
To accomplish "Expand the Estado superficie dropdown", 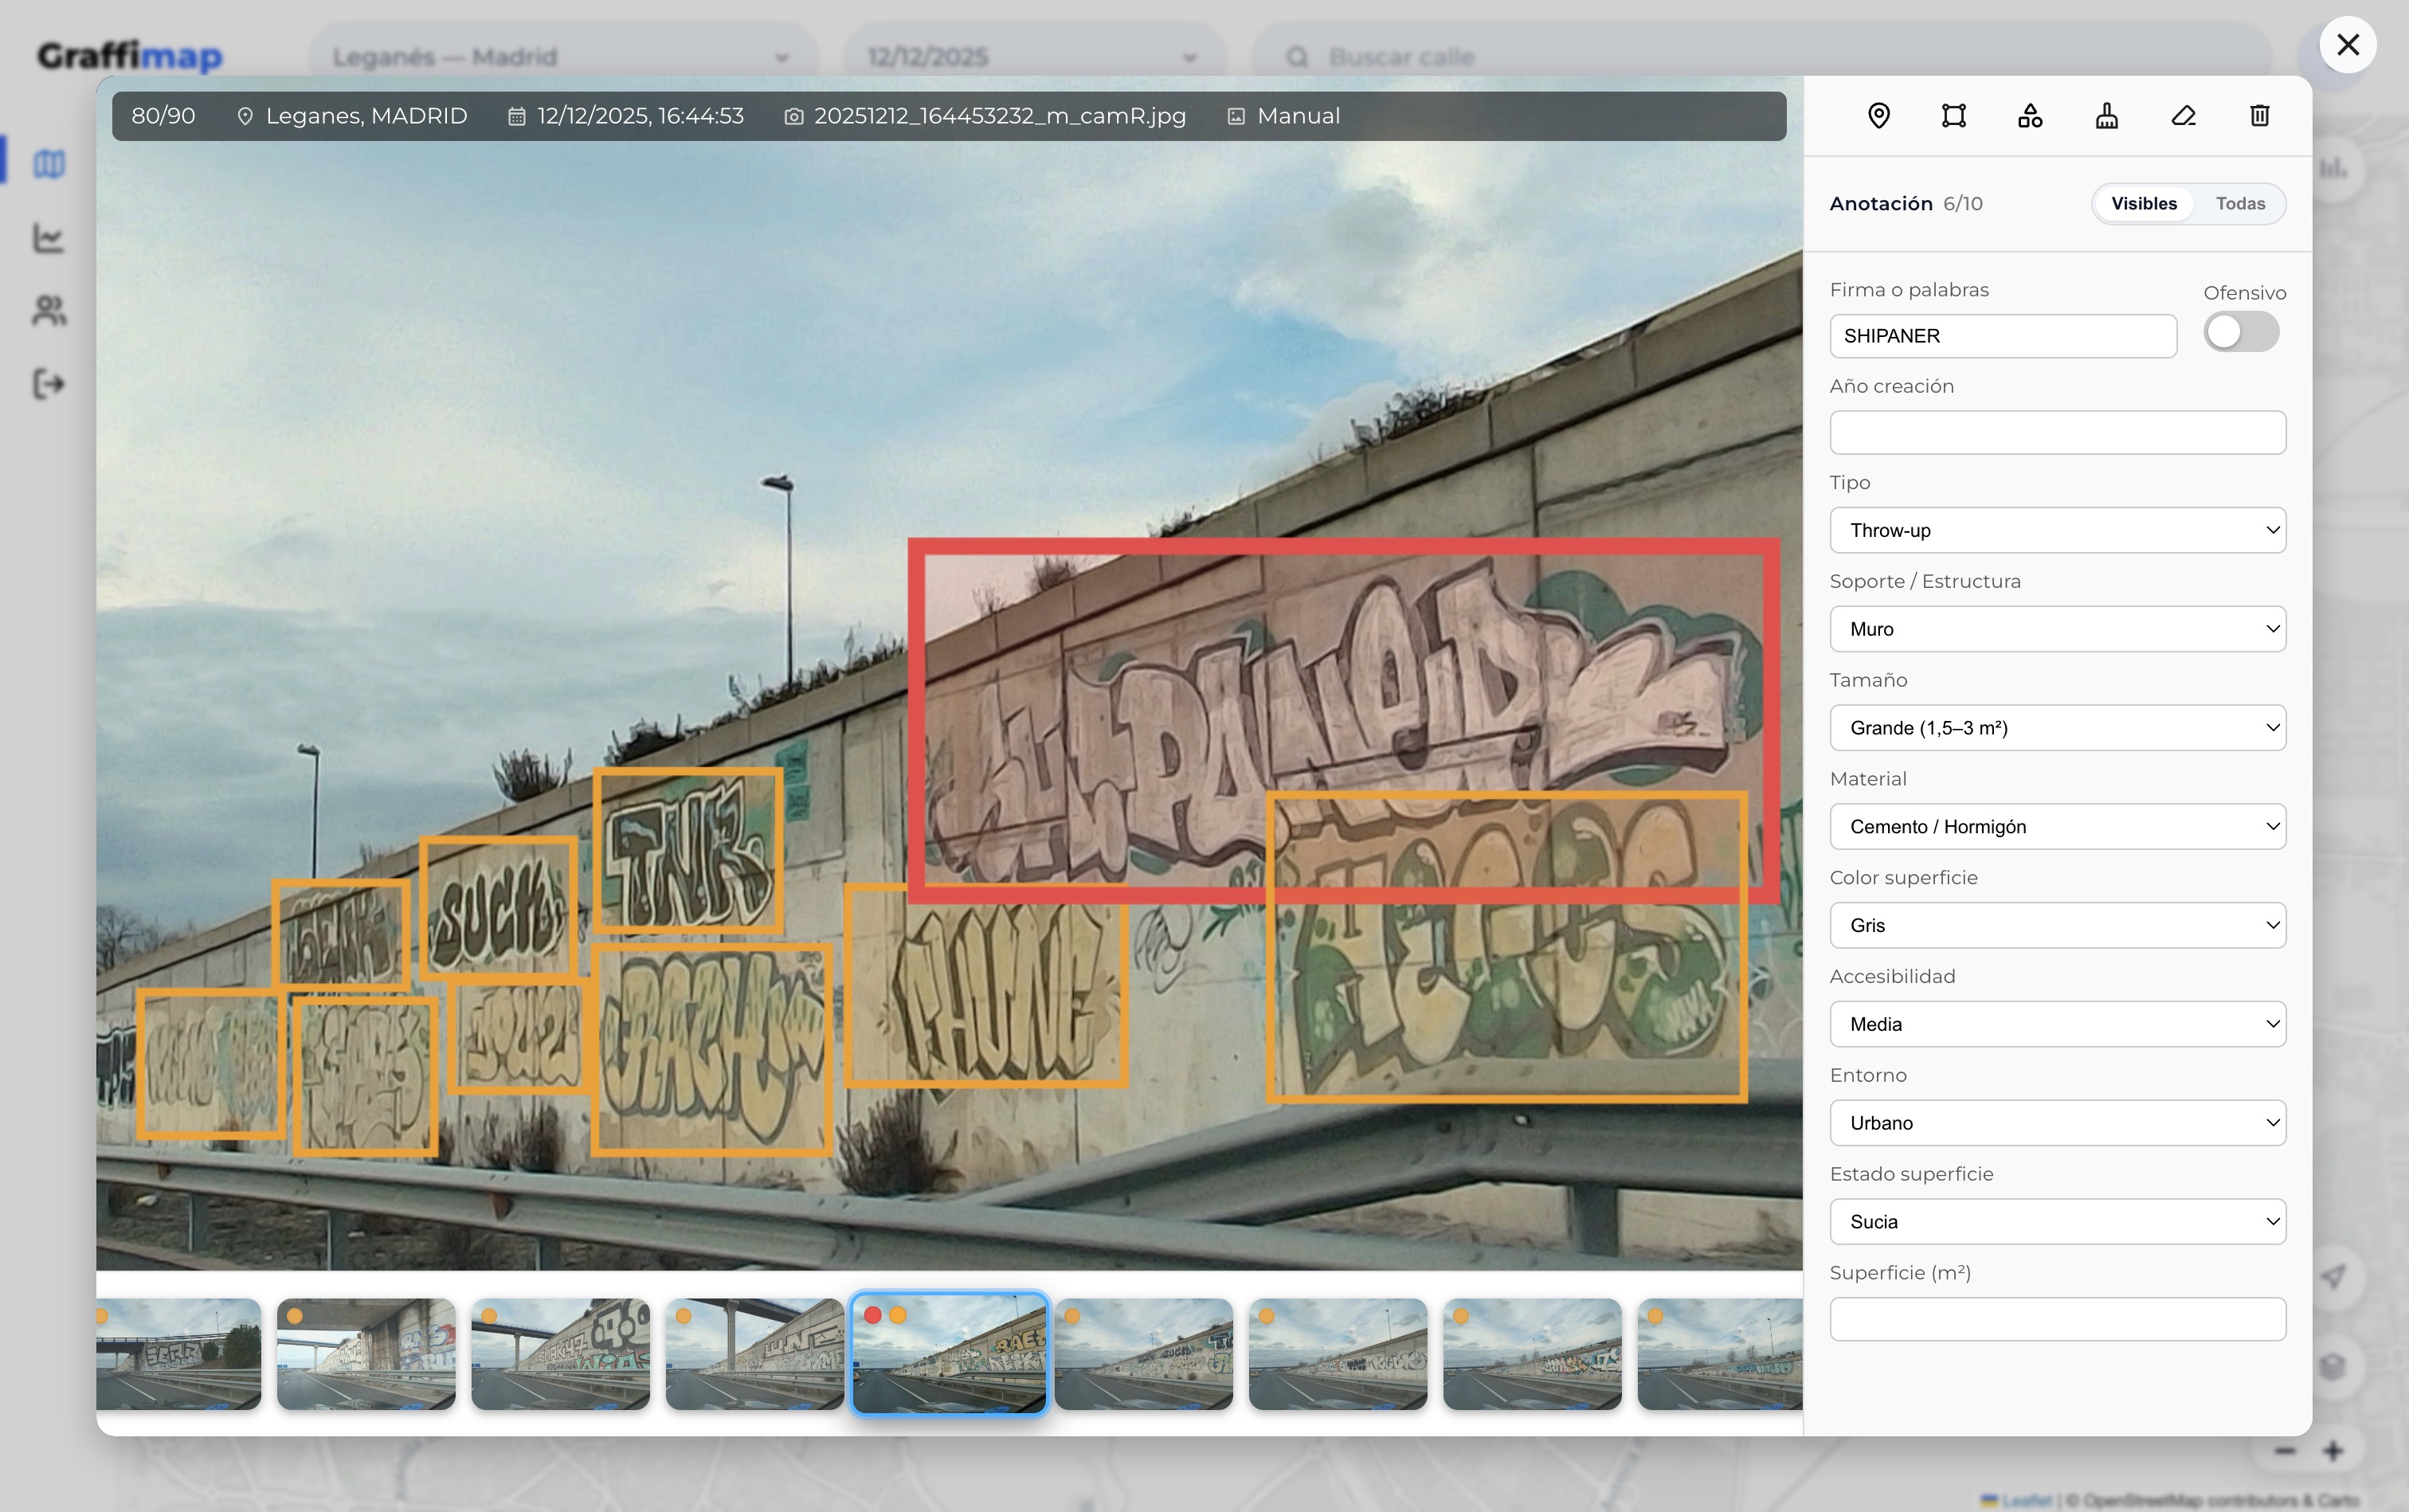I will pos(2057,1222).
